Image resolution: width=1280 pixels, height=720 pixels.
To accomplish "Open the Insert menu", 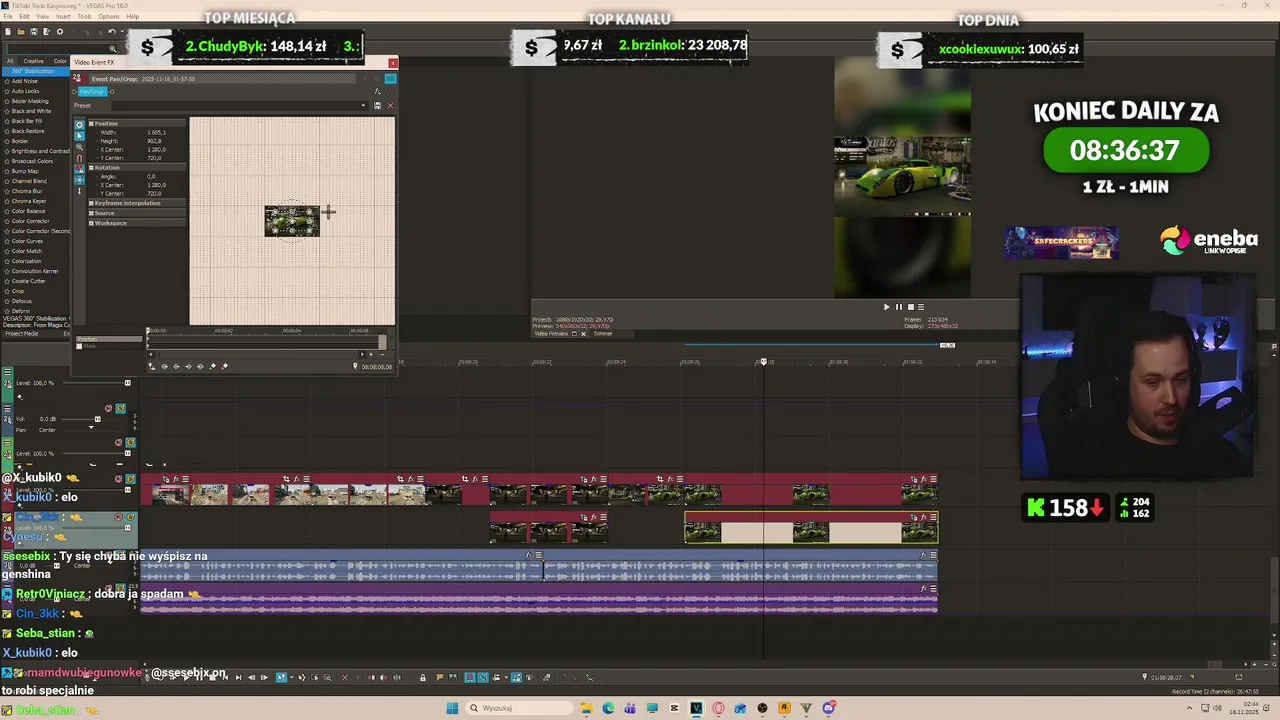I will tap(63, 16).
